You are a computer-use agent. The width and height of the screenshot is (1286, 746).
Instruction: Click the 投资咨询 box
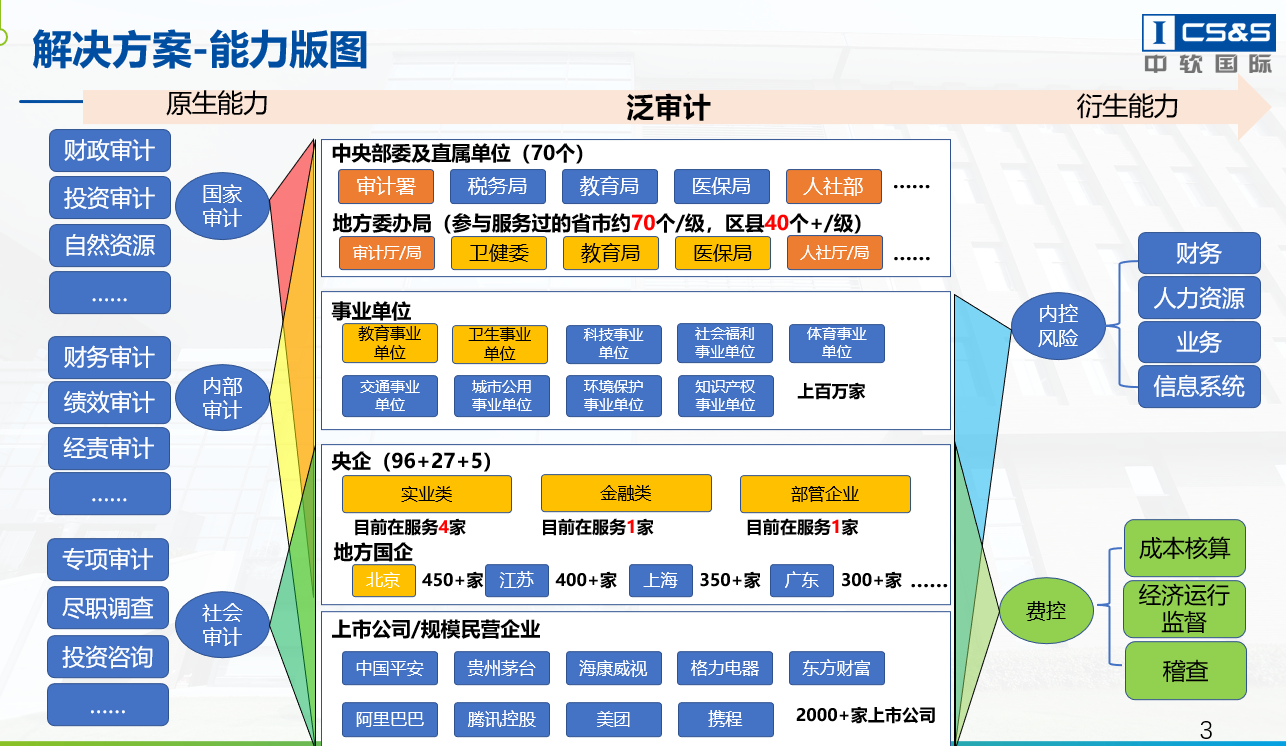pyautogui.click(x=108, y=657)
